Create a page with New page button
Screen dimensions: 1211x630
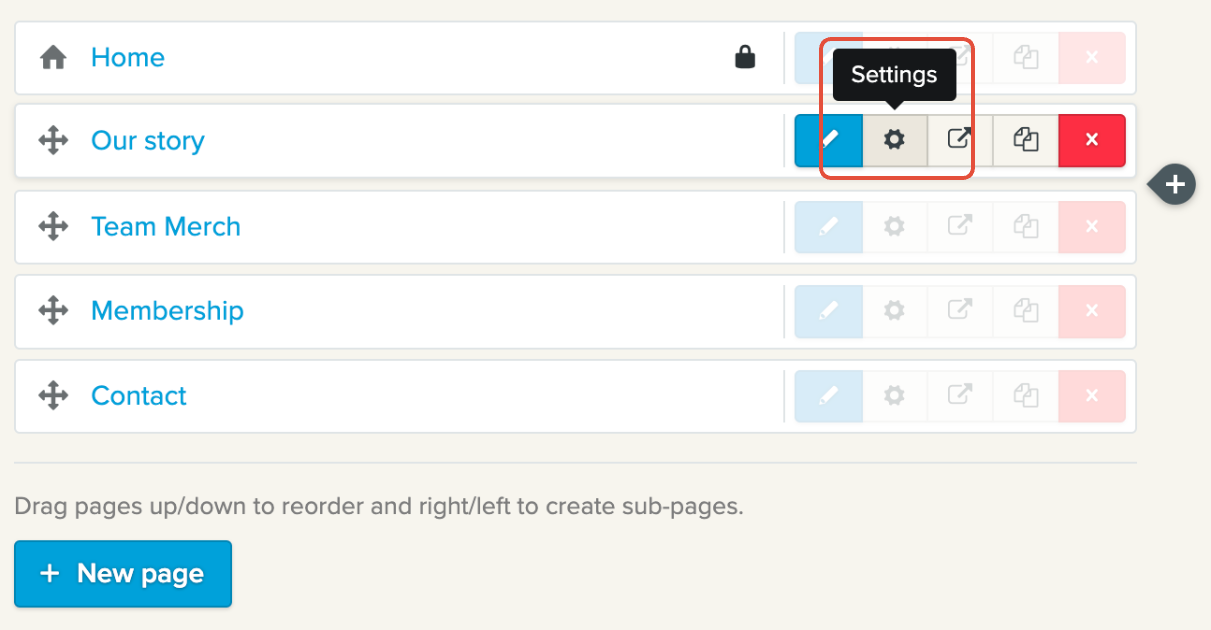tap(123, 574)
